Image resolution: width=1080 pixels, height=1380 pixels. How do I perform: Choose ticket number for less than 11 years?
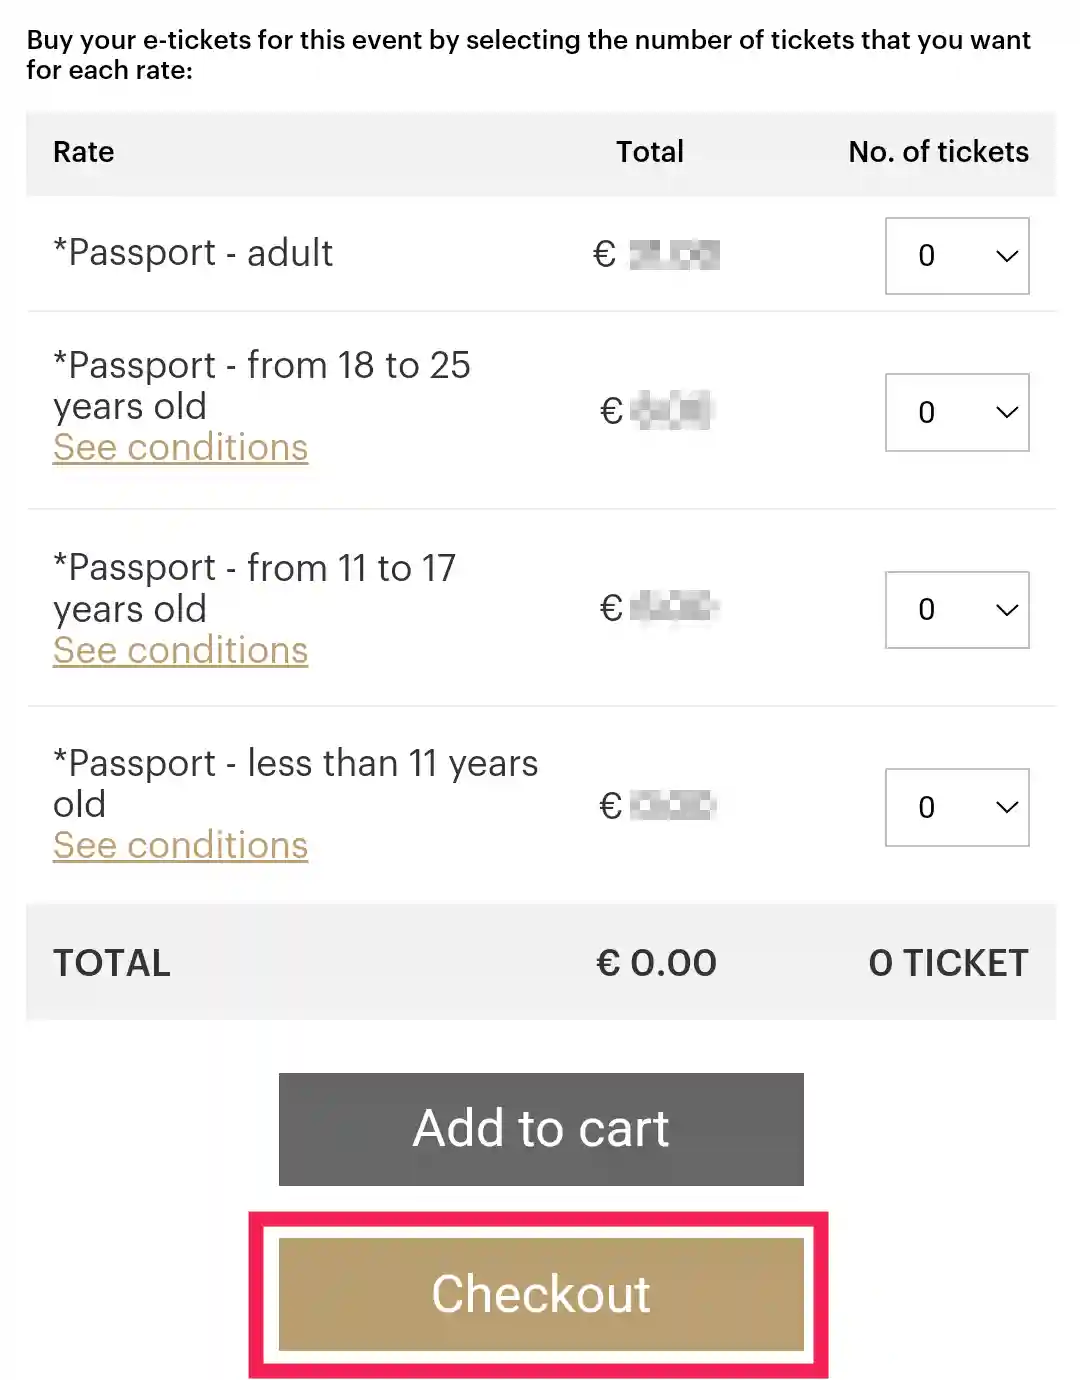[957, 807]
